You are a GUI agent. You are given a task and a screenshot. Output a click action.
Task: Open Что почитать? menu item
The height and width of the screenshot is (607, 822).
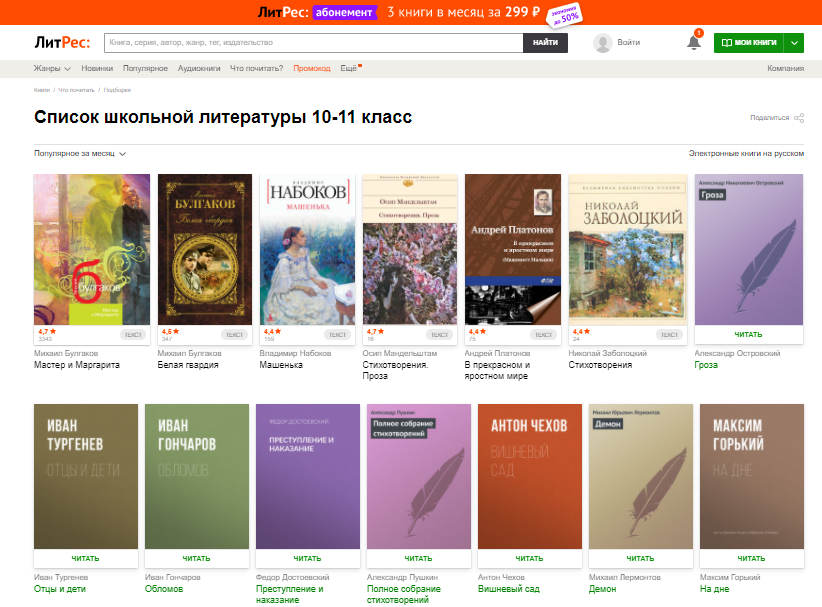pos(256,68)
